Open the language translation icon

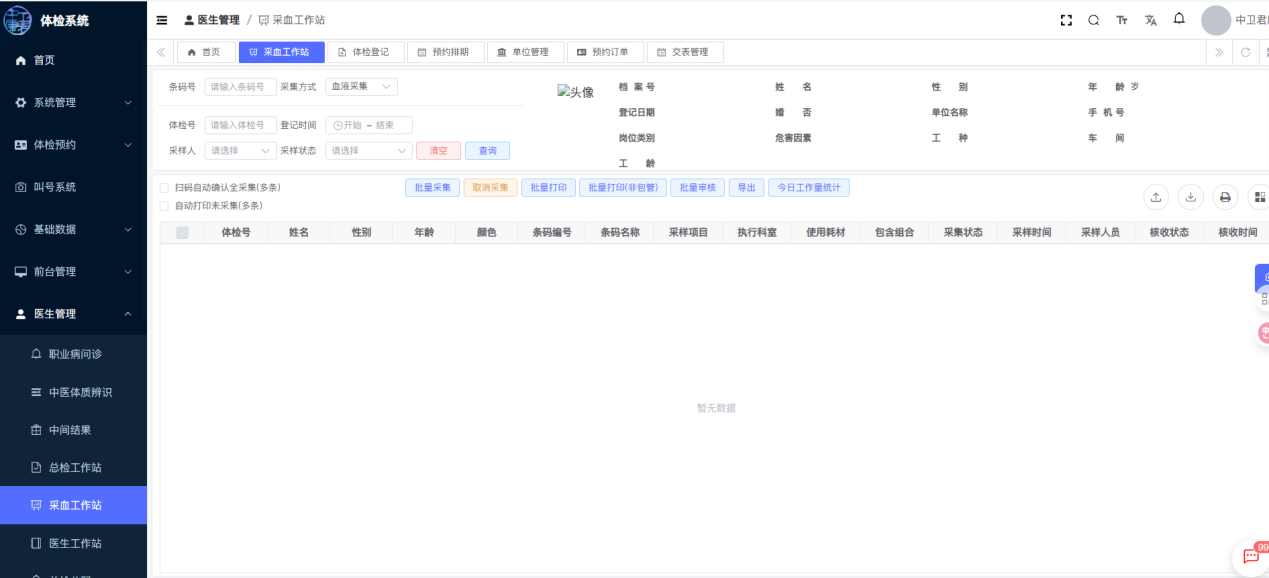pos(1150,20)
